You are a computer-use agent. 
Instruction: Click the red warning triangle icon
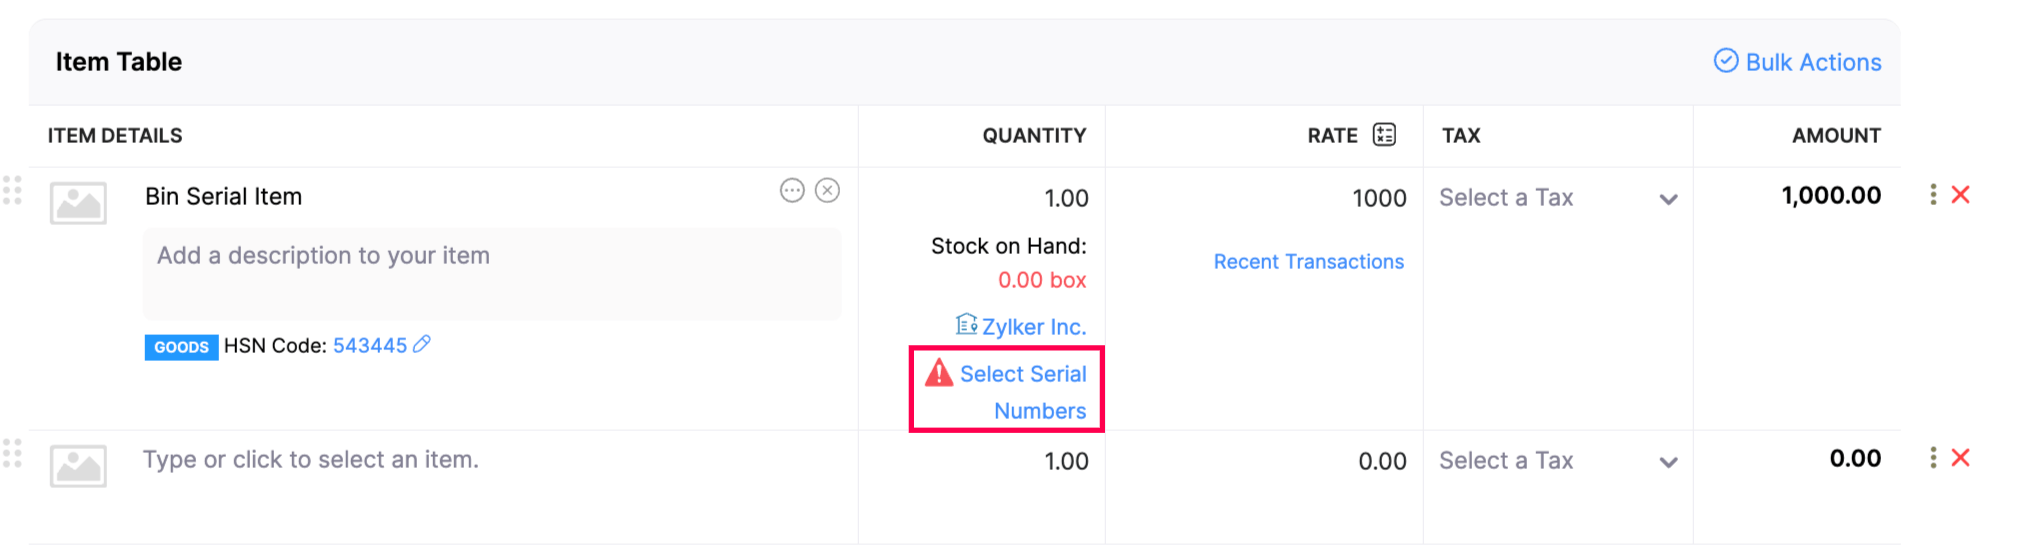click(x=938, y=373)
